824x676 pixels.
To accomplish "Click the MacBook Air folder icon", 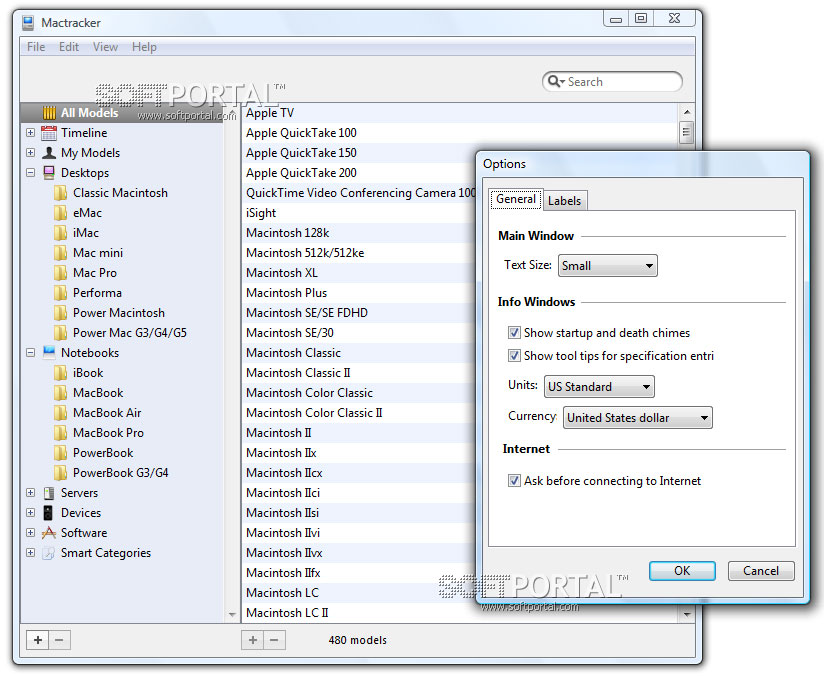I will (60, 413).
